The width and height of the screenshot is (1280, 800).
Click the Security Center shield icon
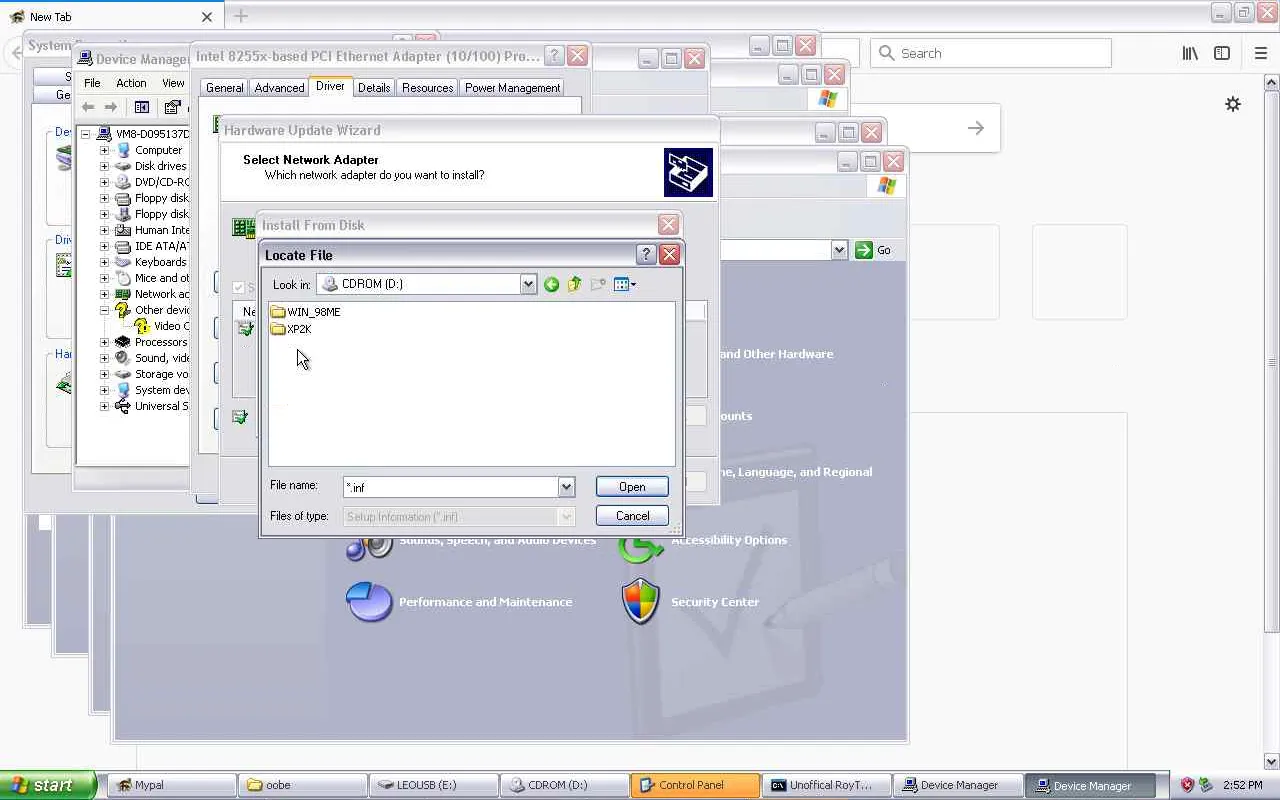[641, 601]
